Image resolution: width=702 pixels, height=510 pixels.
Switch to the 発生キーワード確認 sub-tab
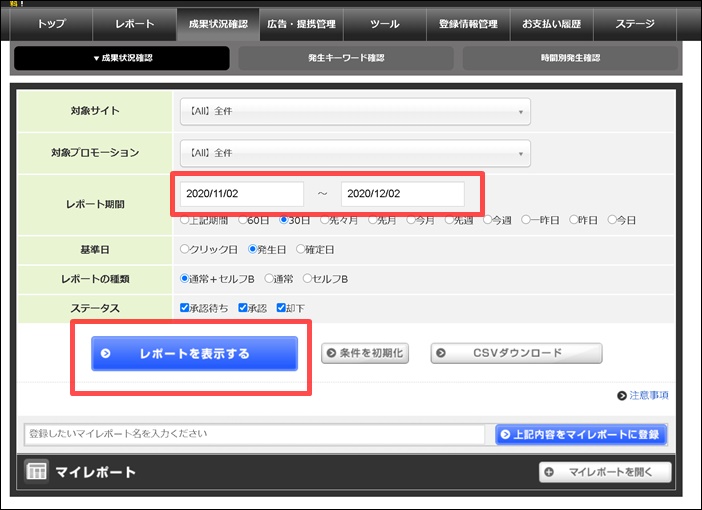[x=345, y=58]
